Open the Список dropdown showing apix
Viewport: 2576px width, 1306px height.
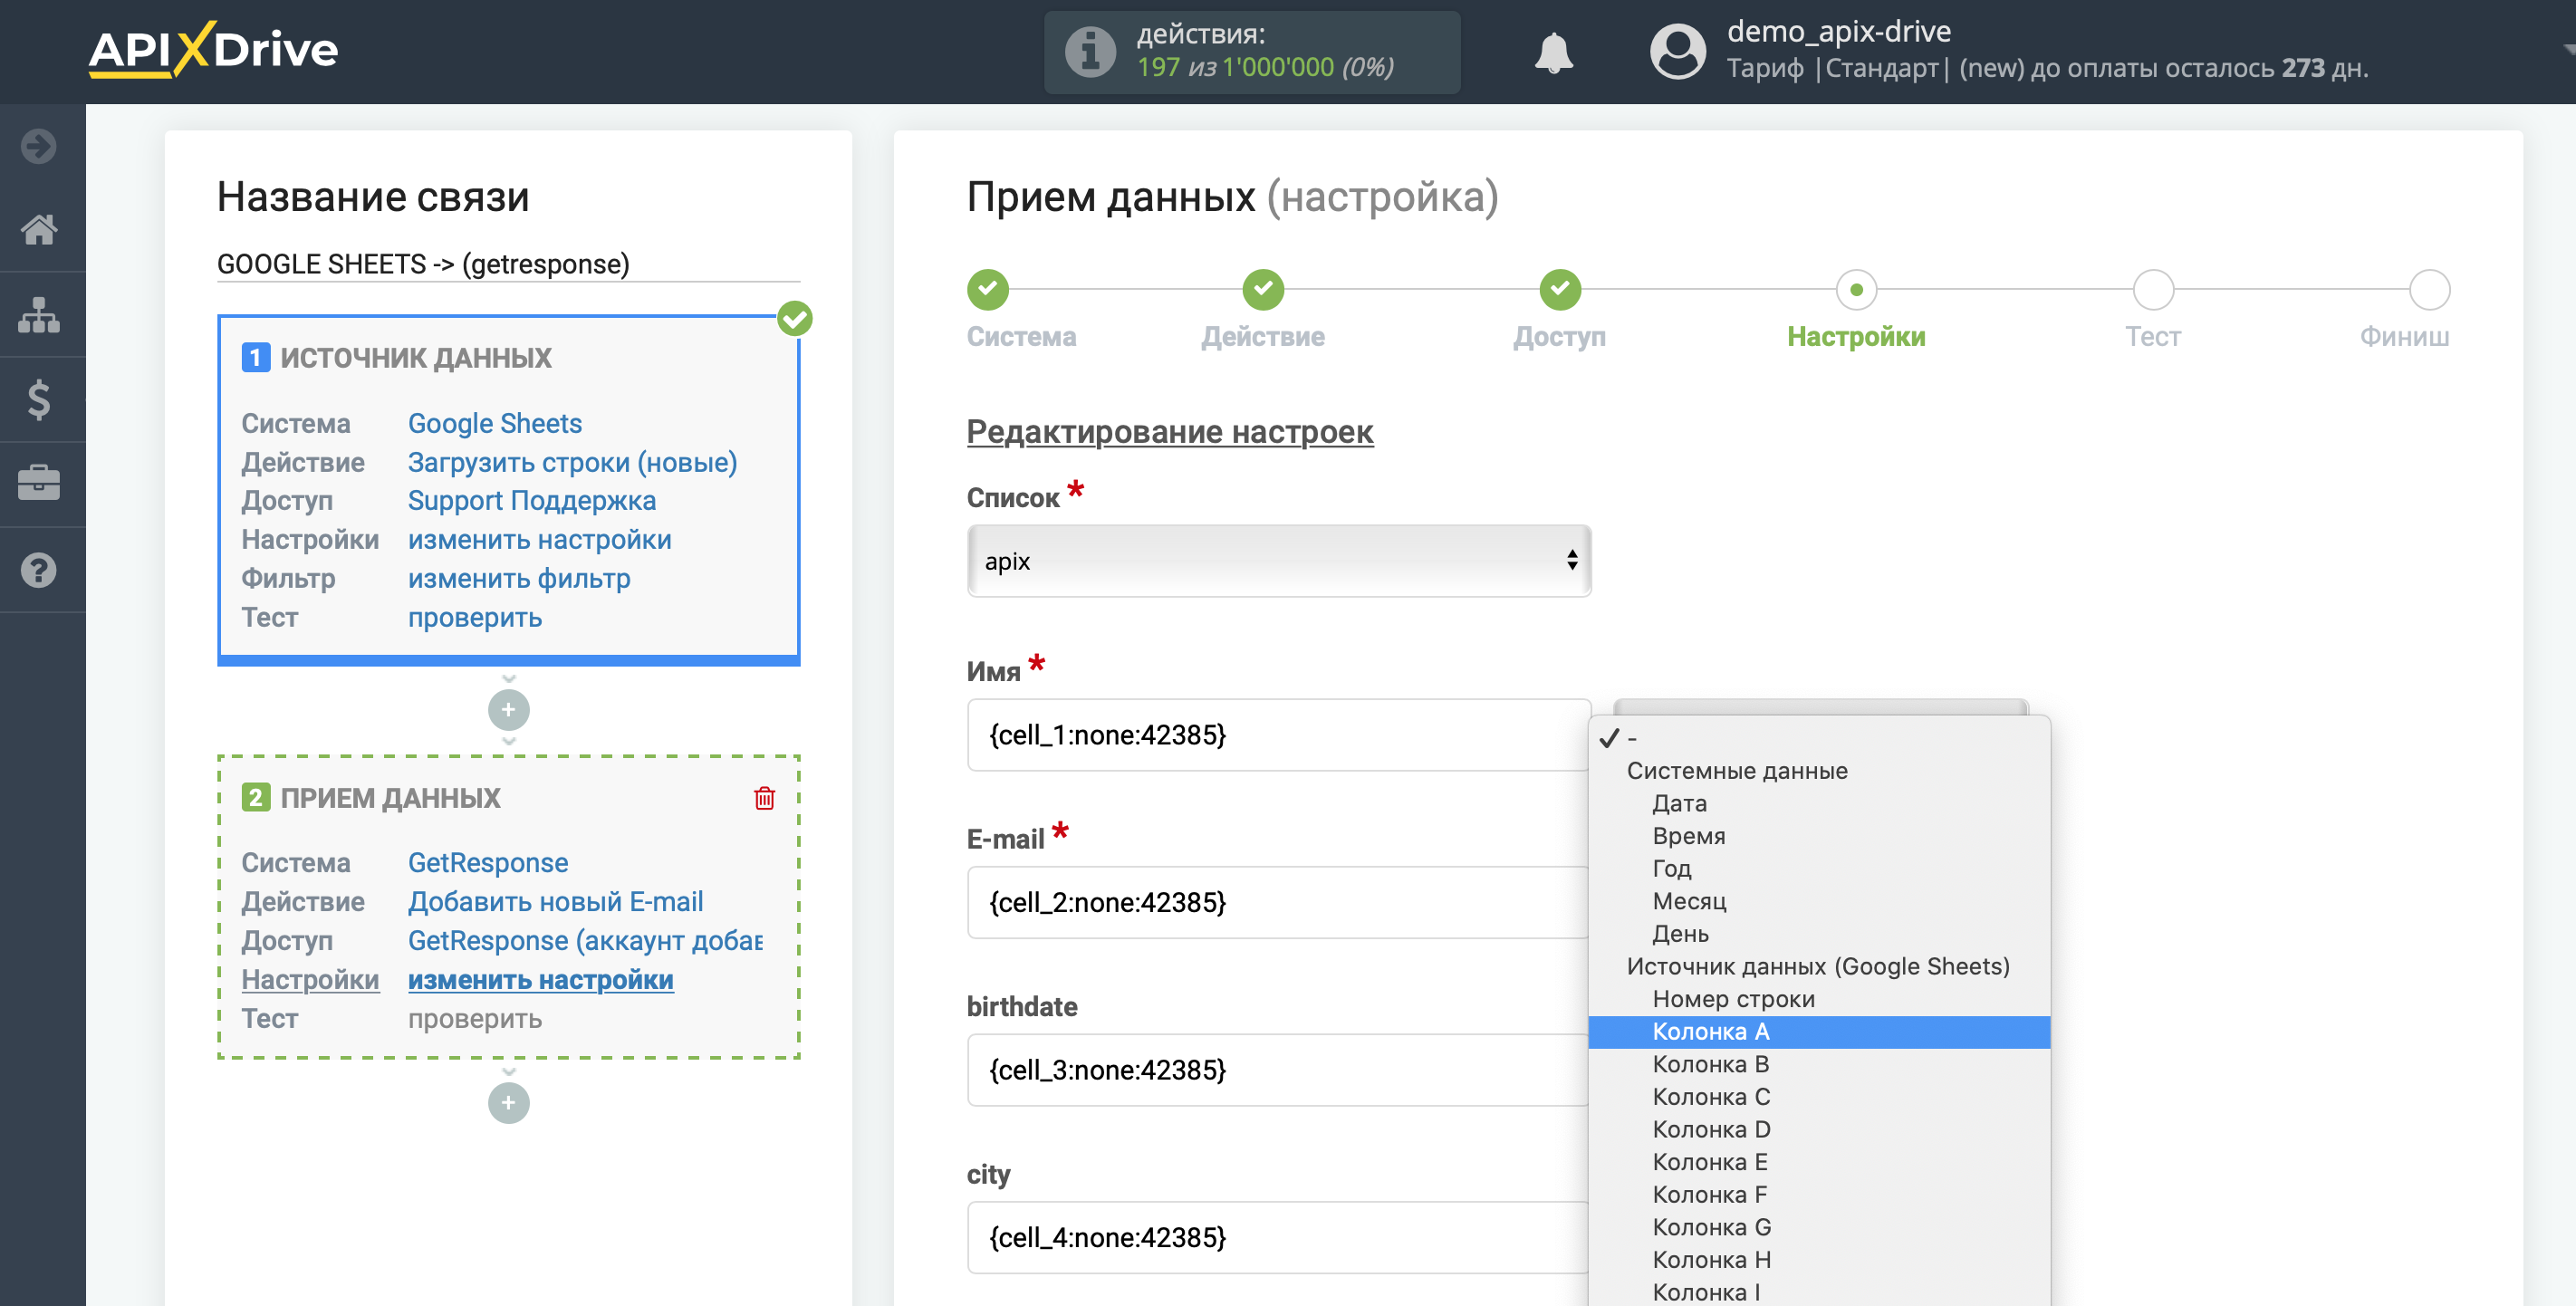(1279, 561)
